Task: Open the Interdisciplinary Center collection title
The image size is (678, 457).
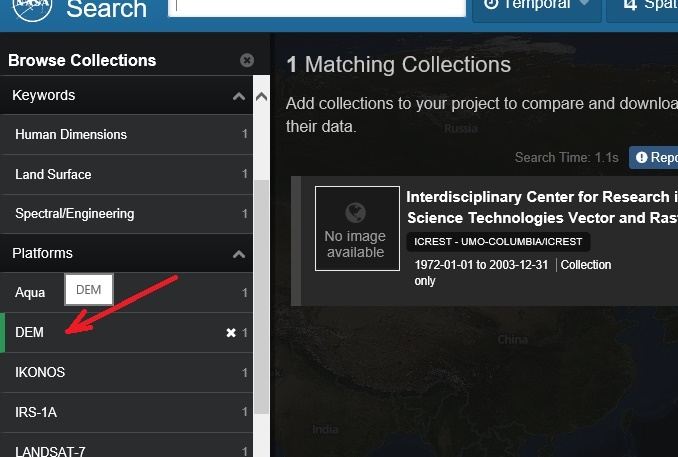Action: 541,207
